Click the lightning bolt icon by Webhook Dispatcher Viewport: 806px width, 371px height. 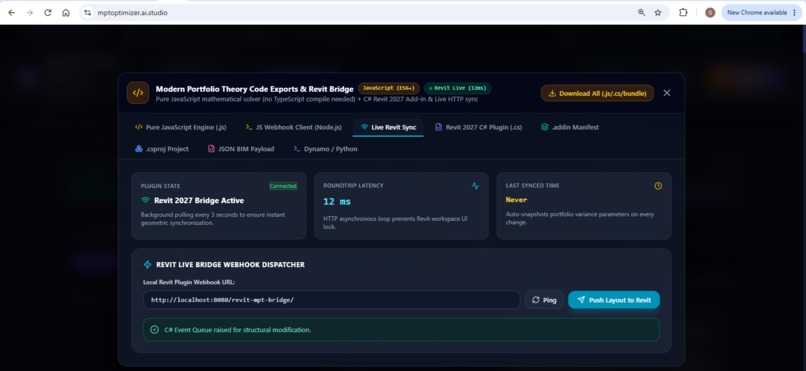(148, 265)
